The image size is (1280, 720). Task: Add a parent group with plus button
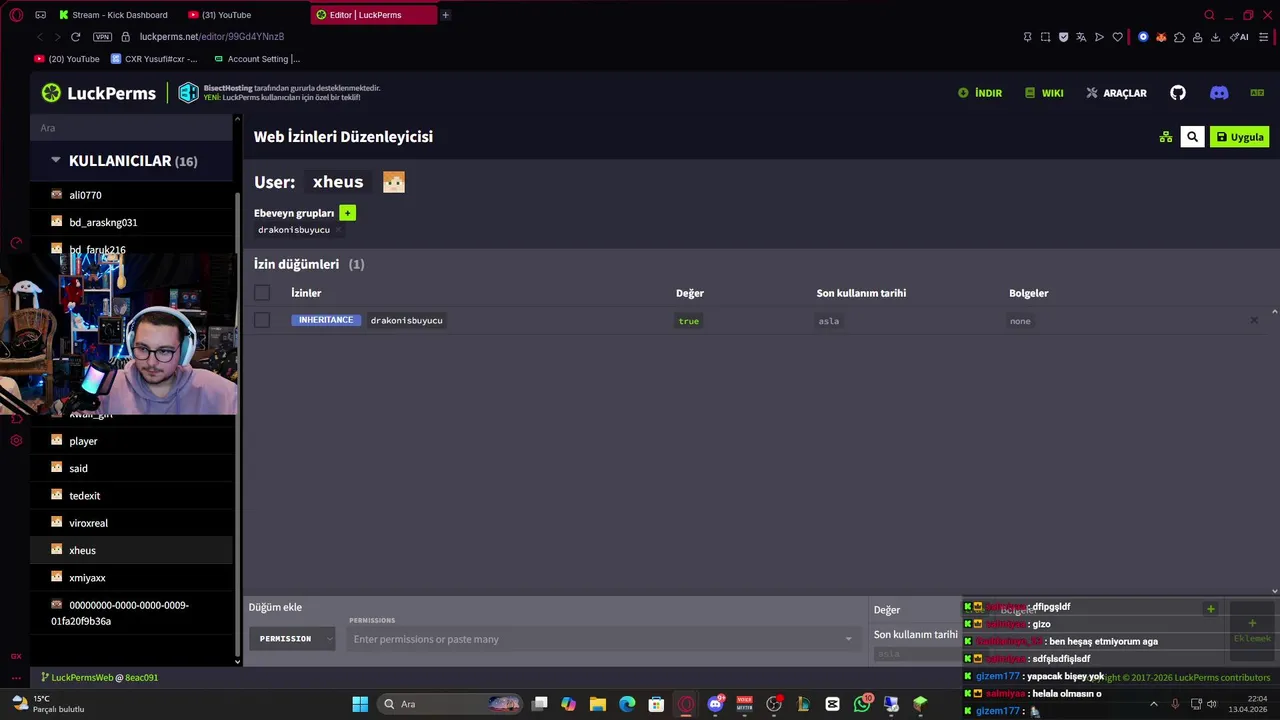[x=347, y=213]
